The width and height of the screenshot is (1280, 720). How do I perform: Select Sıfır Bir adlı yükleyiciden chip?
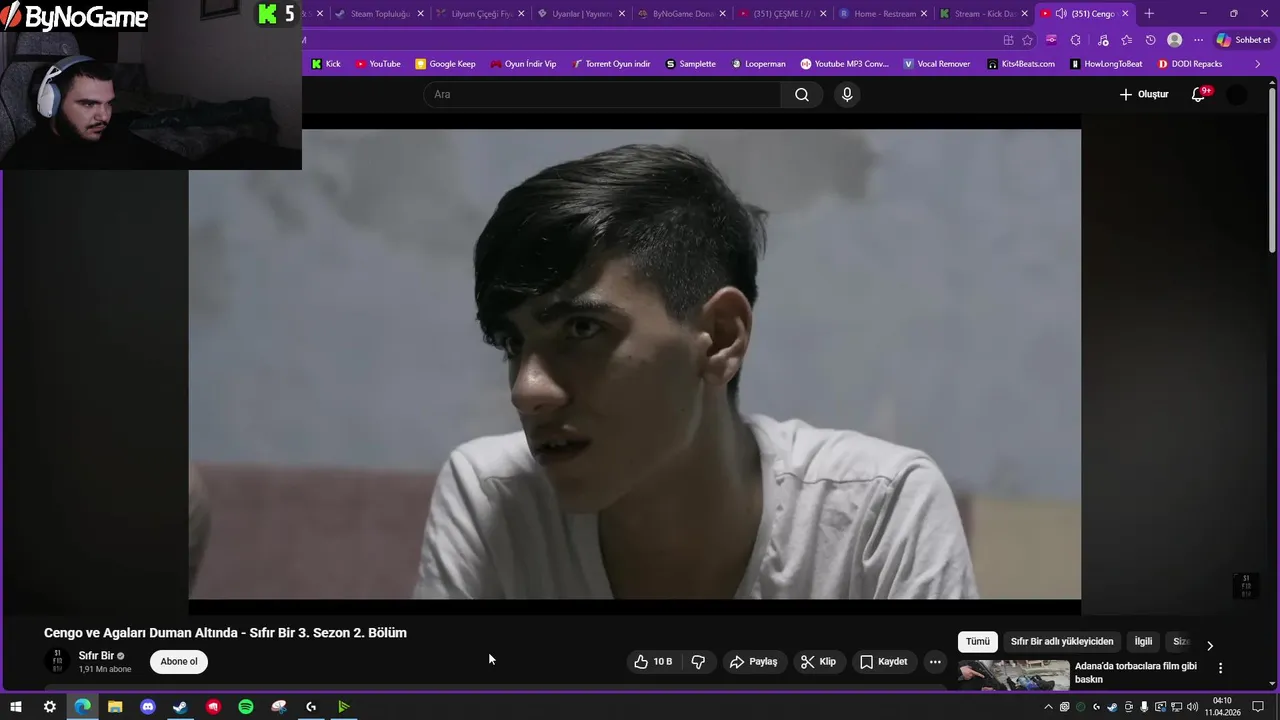click(x=1061, y=642)
